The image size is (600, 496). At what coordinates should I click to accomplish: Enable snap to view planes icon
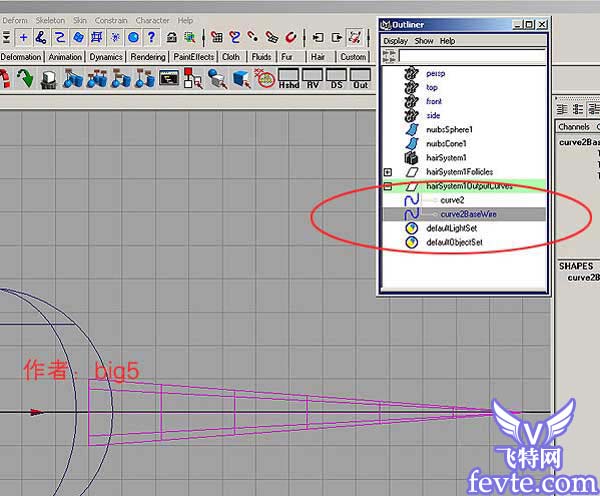(x=272, y=38)
